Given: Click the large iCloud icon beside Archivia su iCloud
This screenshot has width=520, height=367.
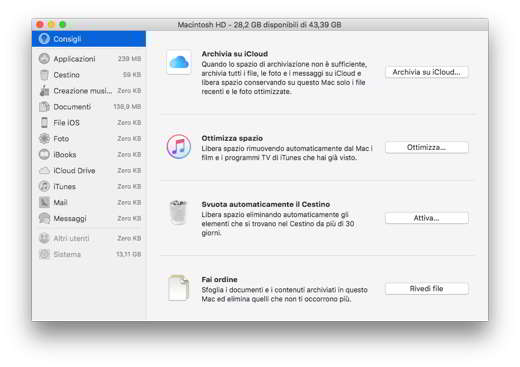Looking at the screenshot, I should 179,62.
